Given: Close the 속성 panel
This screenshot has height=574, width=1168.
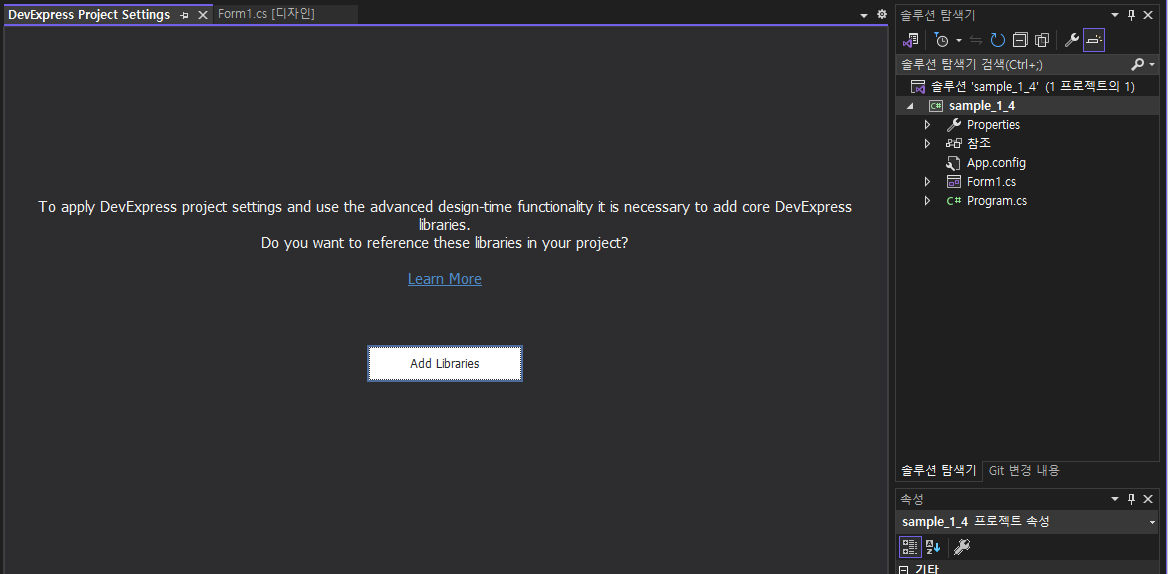Looking at the screenshot, I should click(x=1148, y=499).
